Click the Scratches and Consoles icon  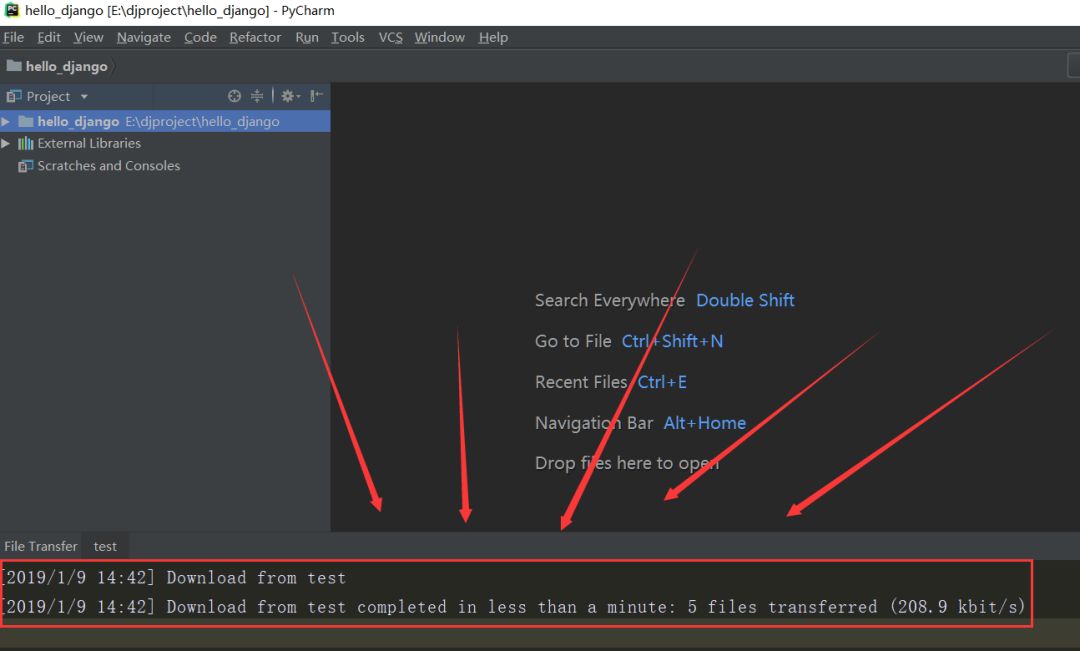(25, 165)
